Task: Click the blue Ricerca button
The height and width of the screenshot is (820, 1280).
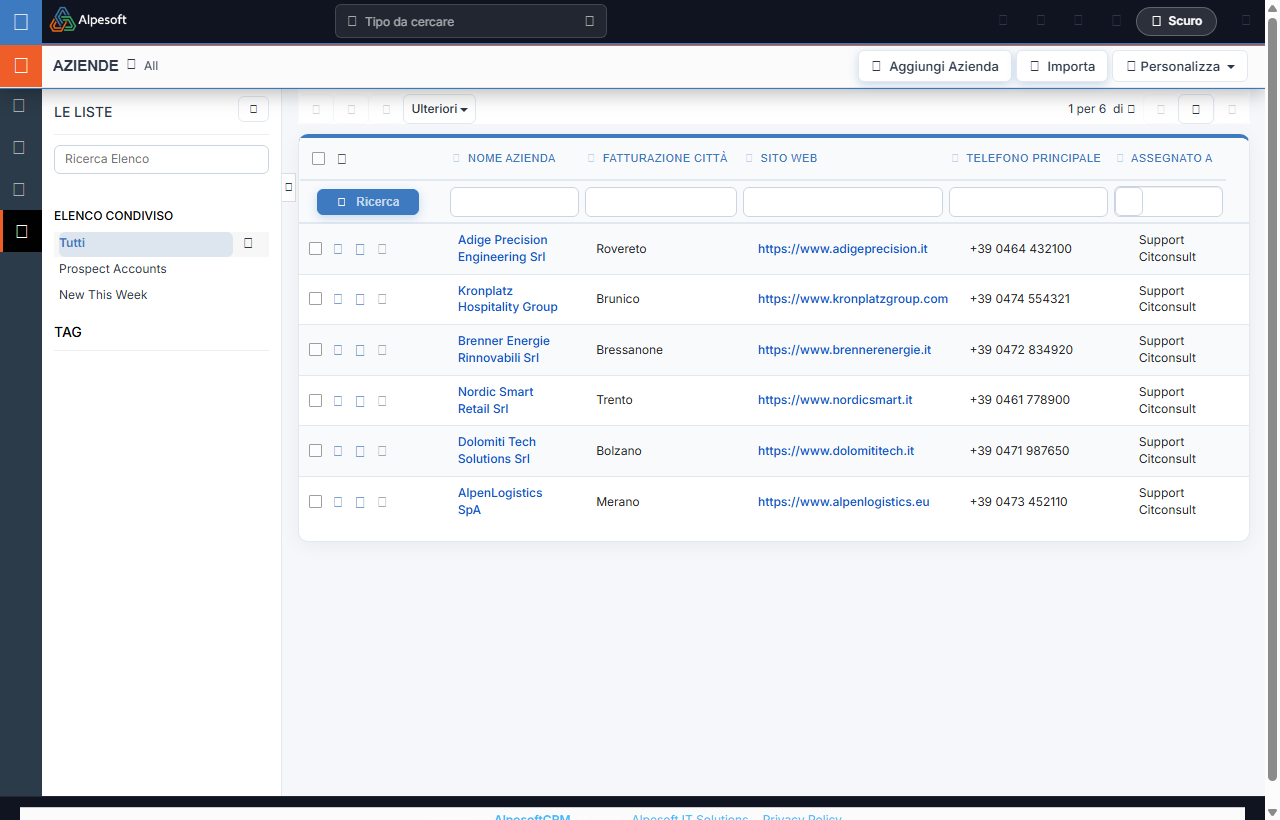Action: click(368, 202)
